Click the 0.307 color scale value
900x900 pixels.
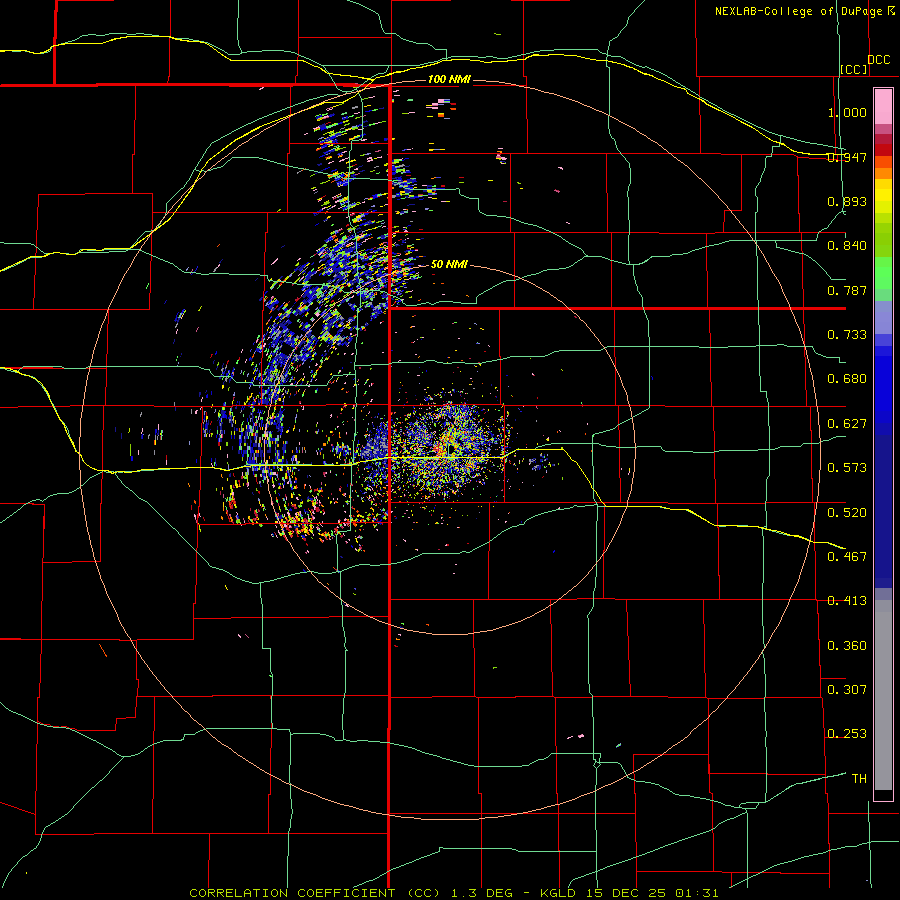coord(847,689)
